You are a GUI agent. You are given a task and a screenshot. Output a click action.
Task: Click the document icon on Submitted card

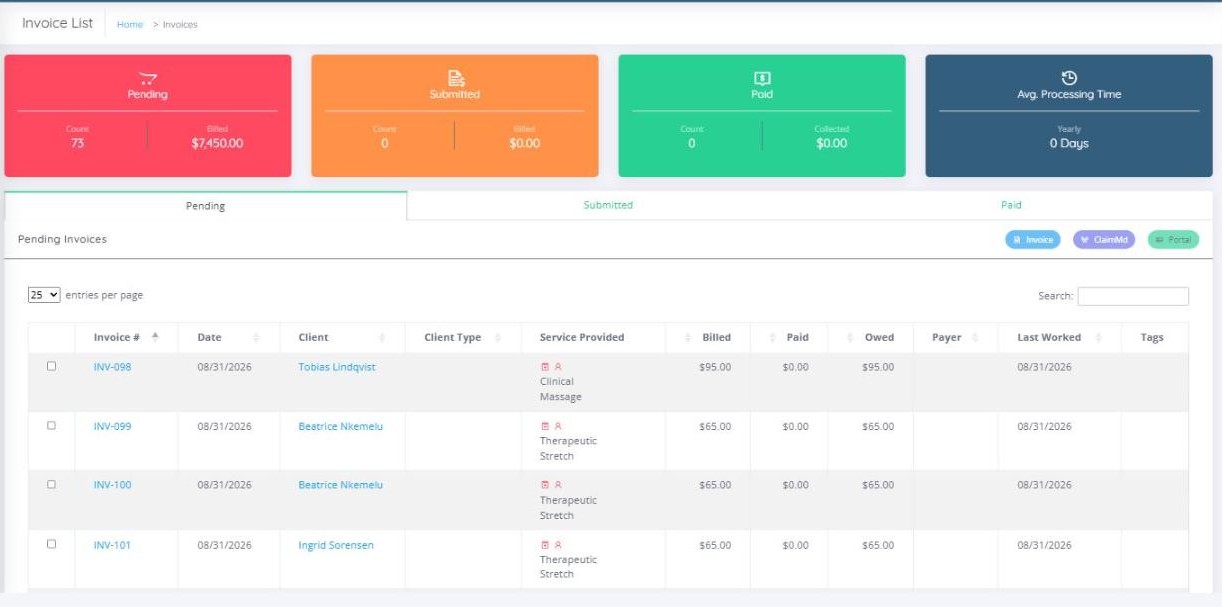click(x=455, y=78)
